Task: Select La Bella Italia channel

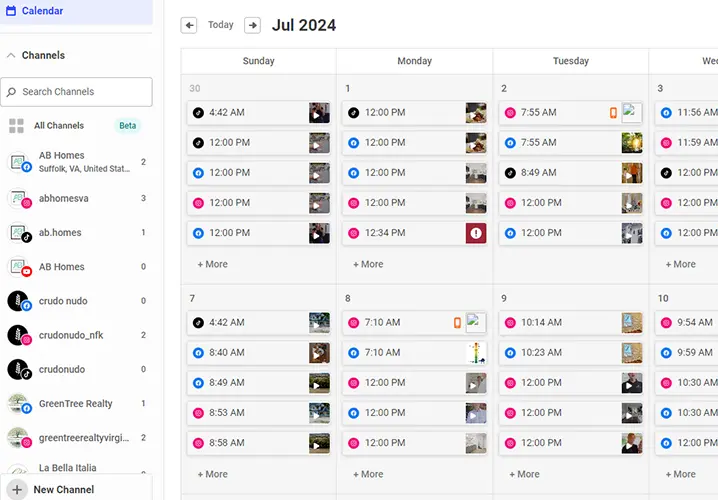Action: pos(76,468)
